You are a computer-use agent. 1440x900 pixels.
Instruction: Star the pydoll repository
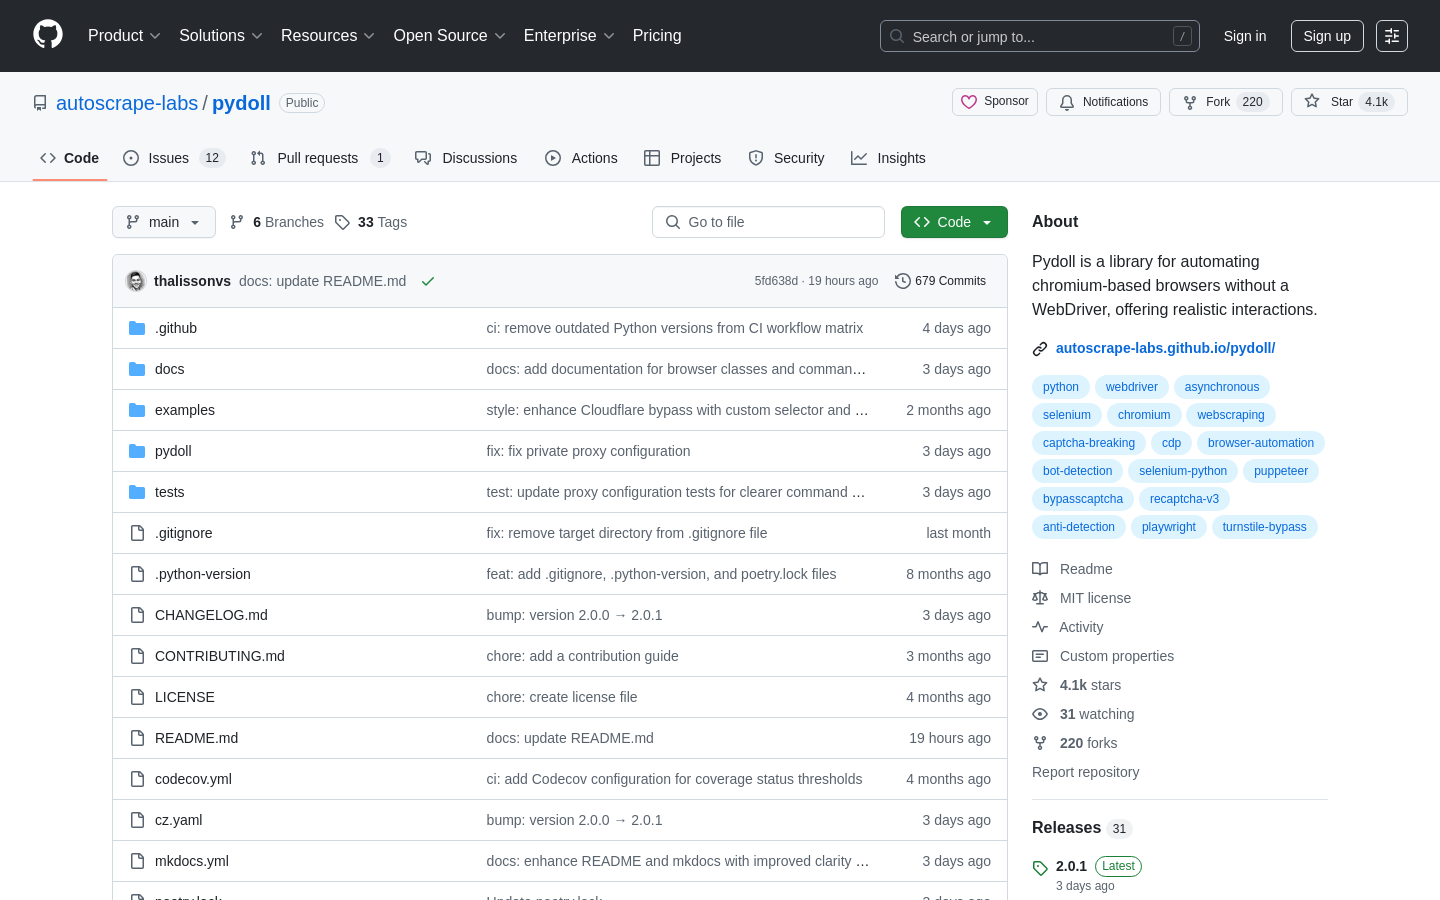1349,102
